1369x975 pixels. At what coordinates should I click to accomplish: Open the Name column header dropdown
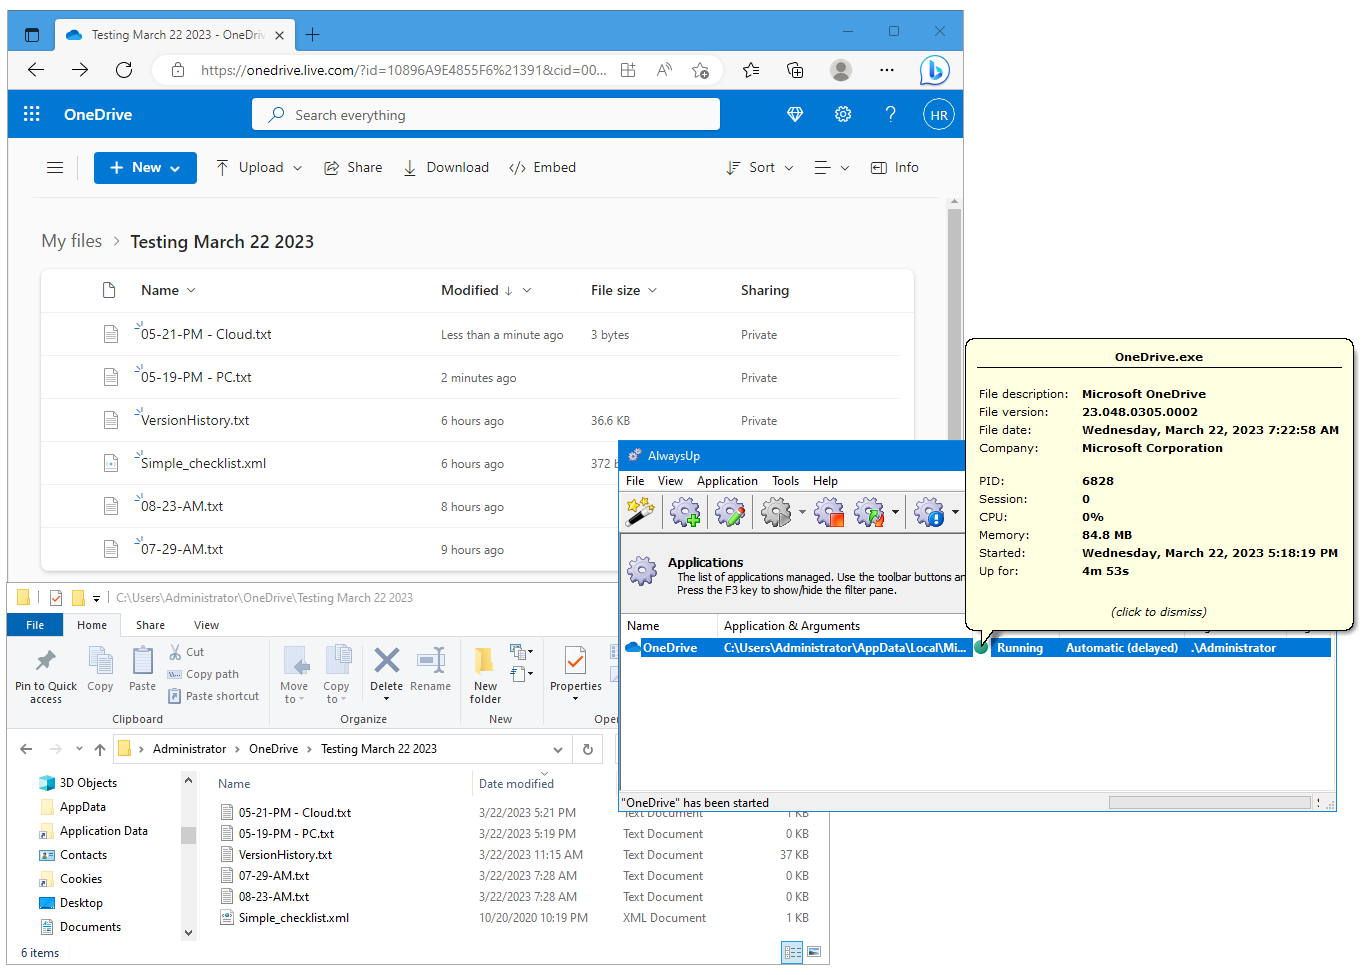(x=191, y=291)
